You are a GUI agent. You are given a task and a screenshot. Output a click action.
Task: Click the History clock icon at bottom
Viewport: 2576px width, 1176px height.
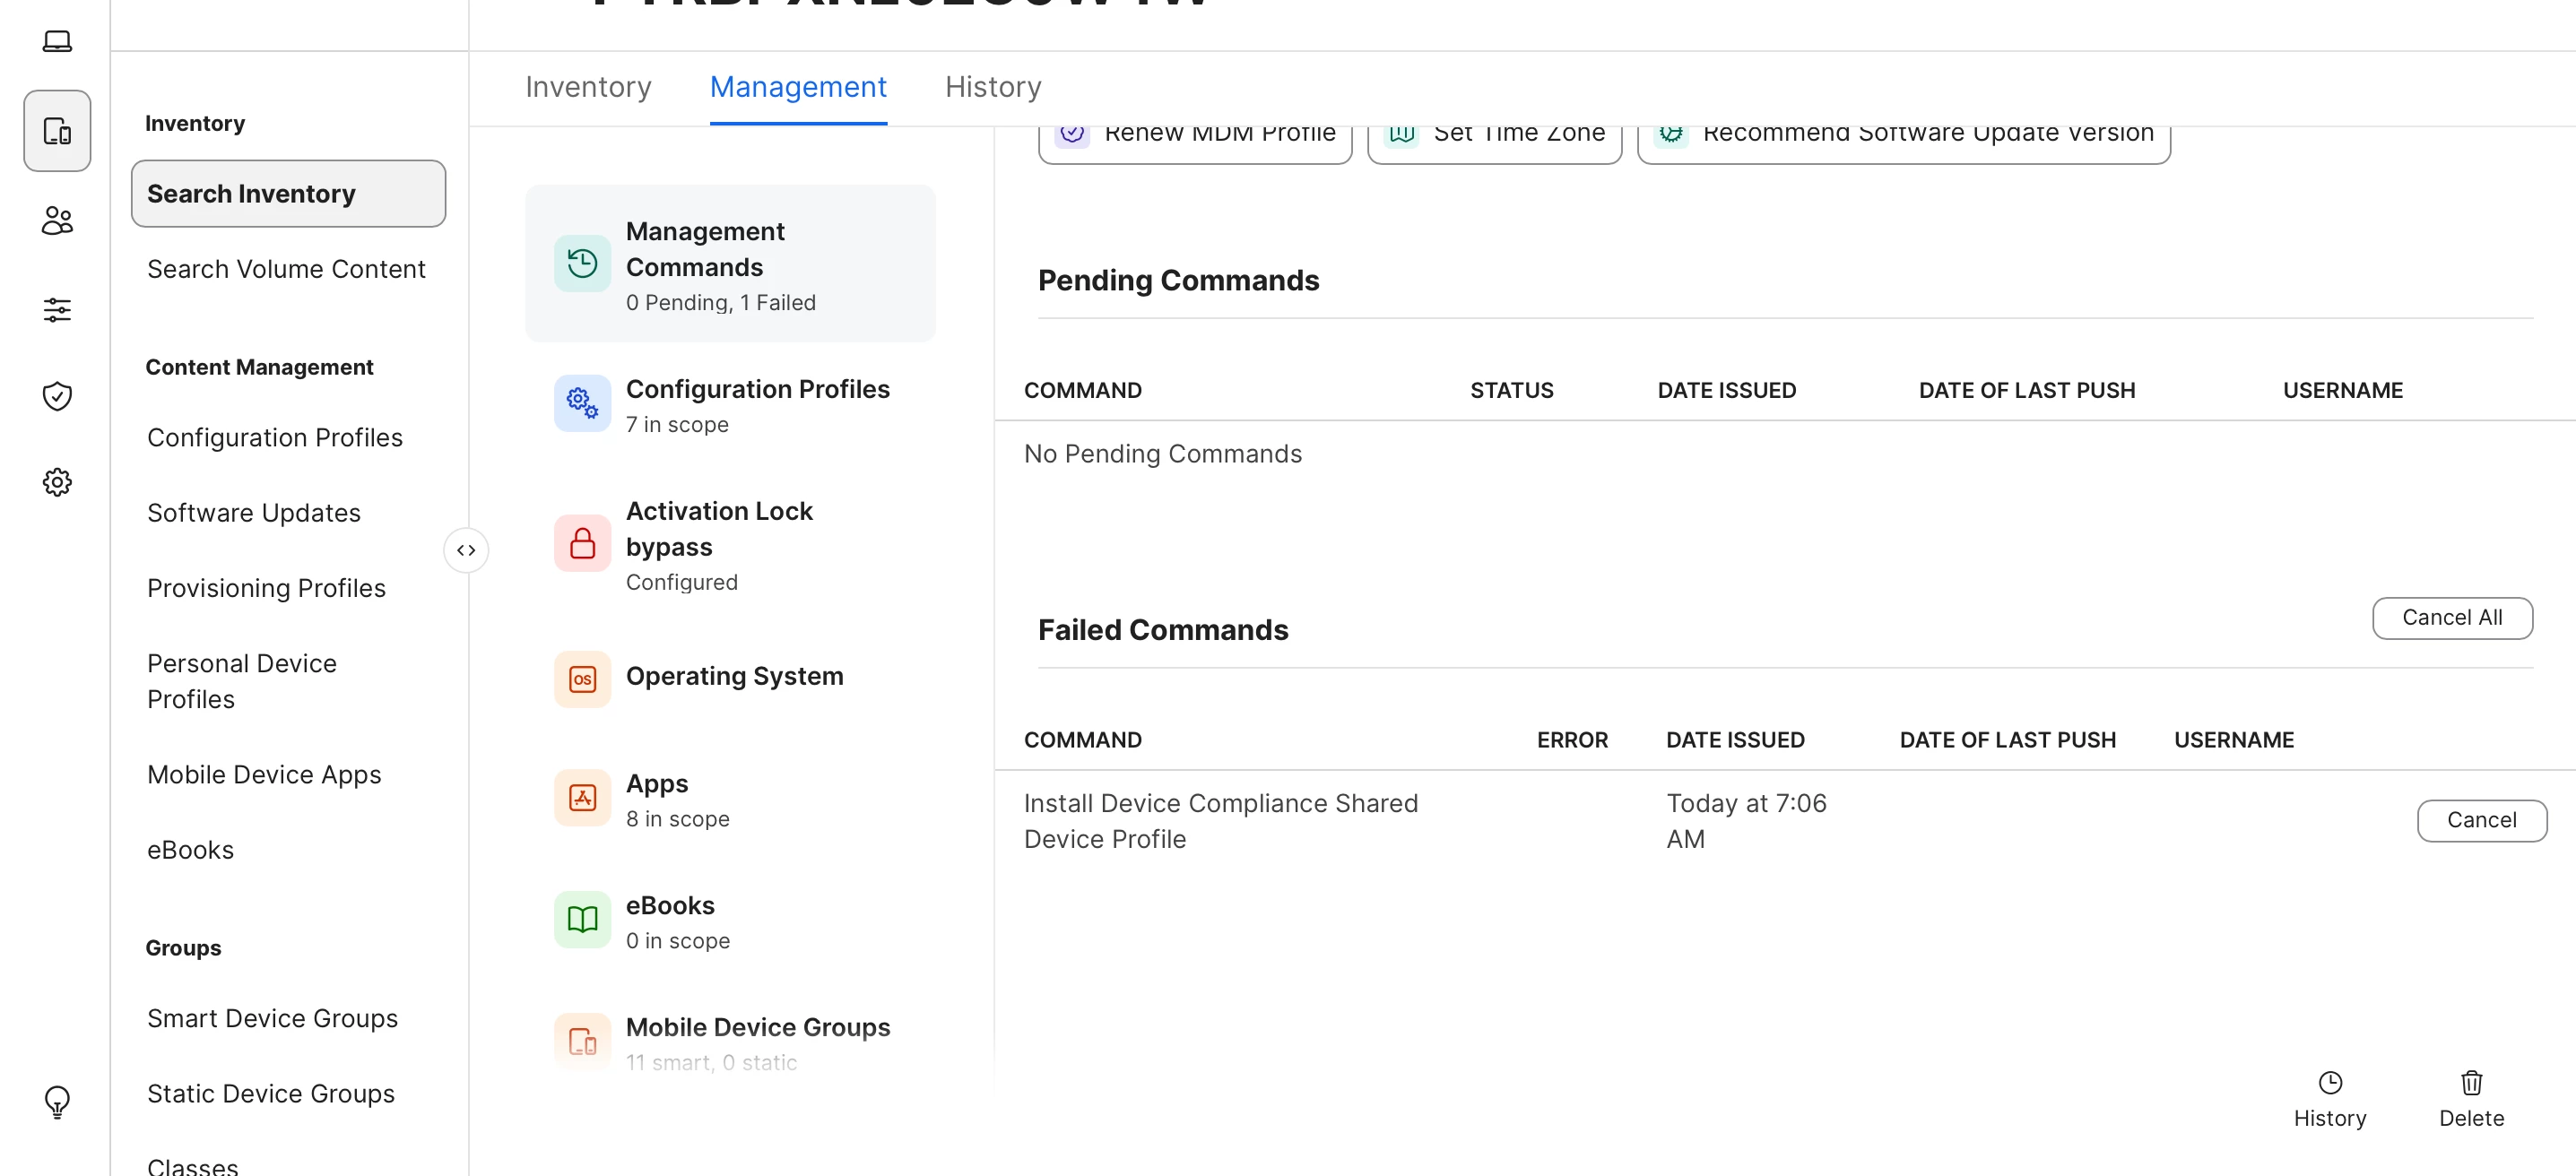[2329, 1084]
